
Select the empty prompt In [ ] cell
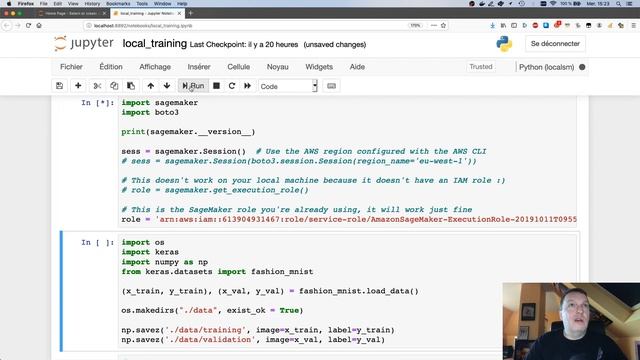click(x=98, y=242)
